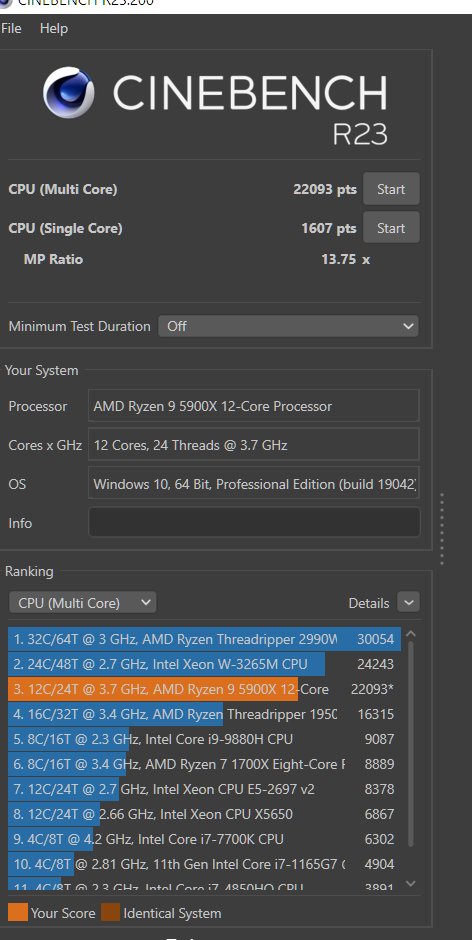
Task: Start the CPU Multi Core test
Action: coord(391,189)
